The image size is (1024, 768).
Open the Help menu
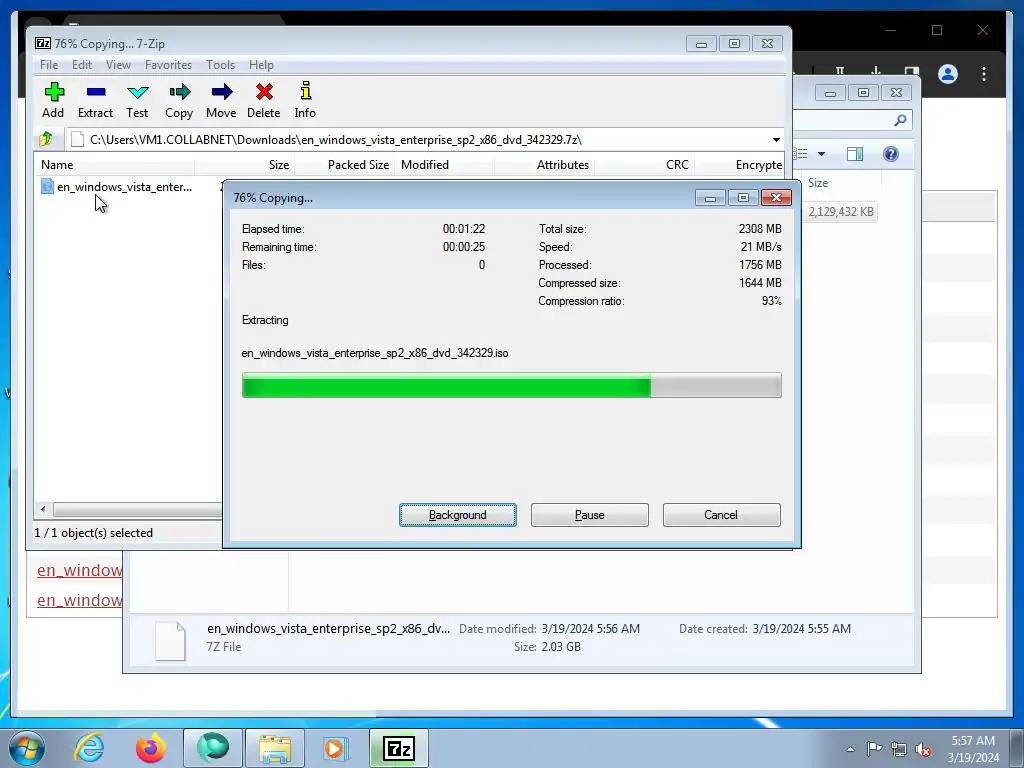click(261, 65)
